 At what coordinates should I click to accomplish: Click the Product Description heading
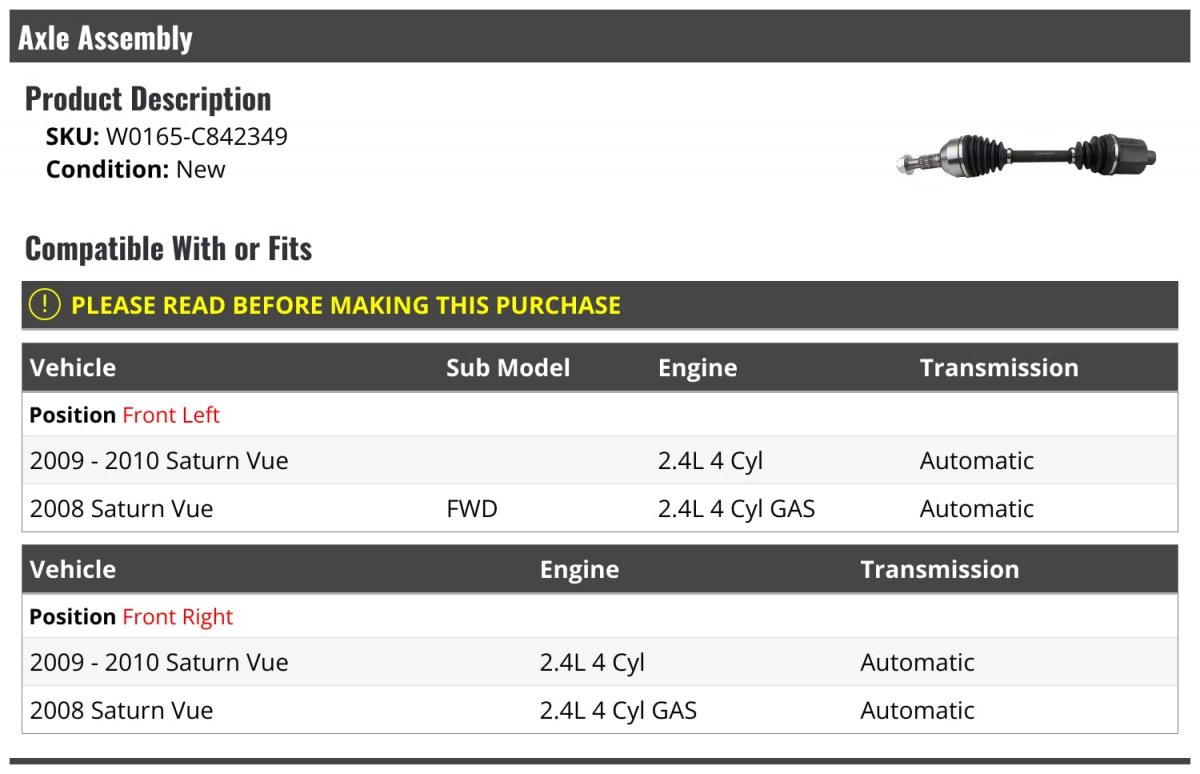(x=148, y=99)
